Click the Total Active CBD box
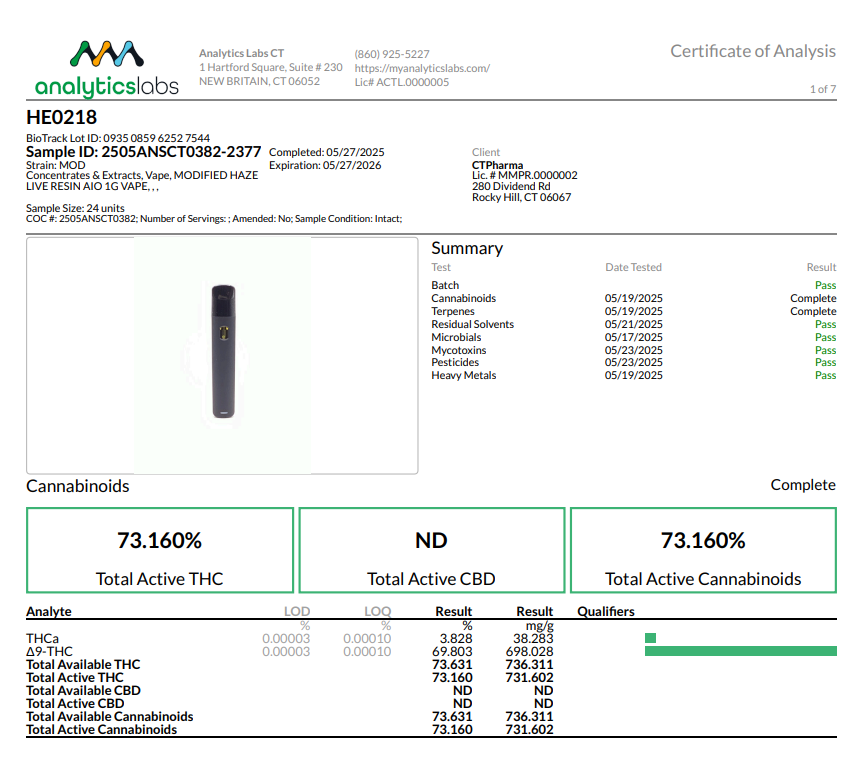853x757 pixels. (431, 550)
